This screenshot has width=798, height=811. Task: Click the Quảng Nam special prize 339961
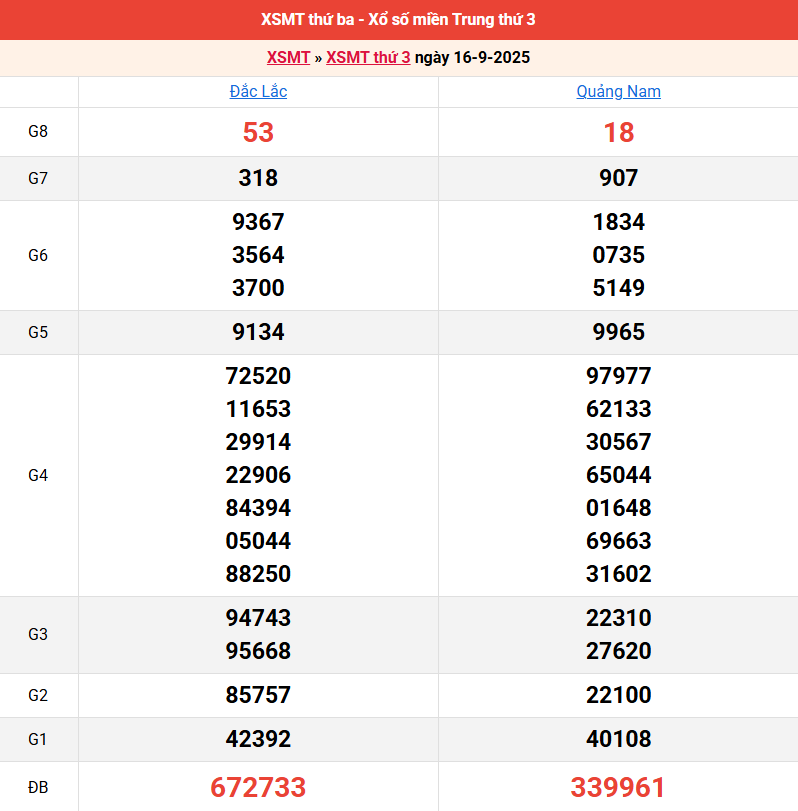[618, 787]
